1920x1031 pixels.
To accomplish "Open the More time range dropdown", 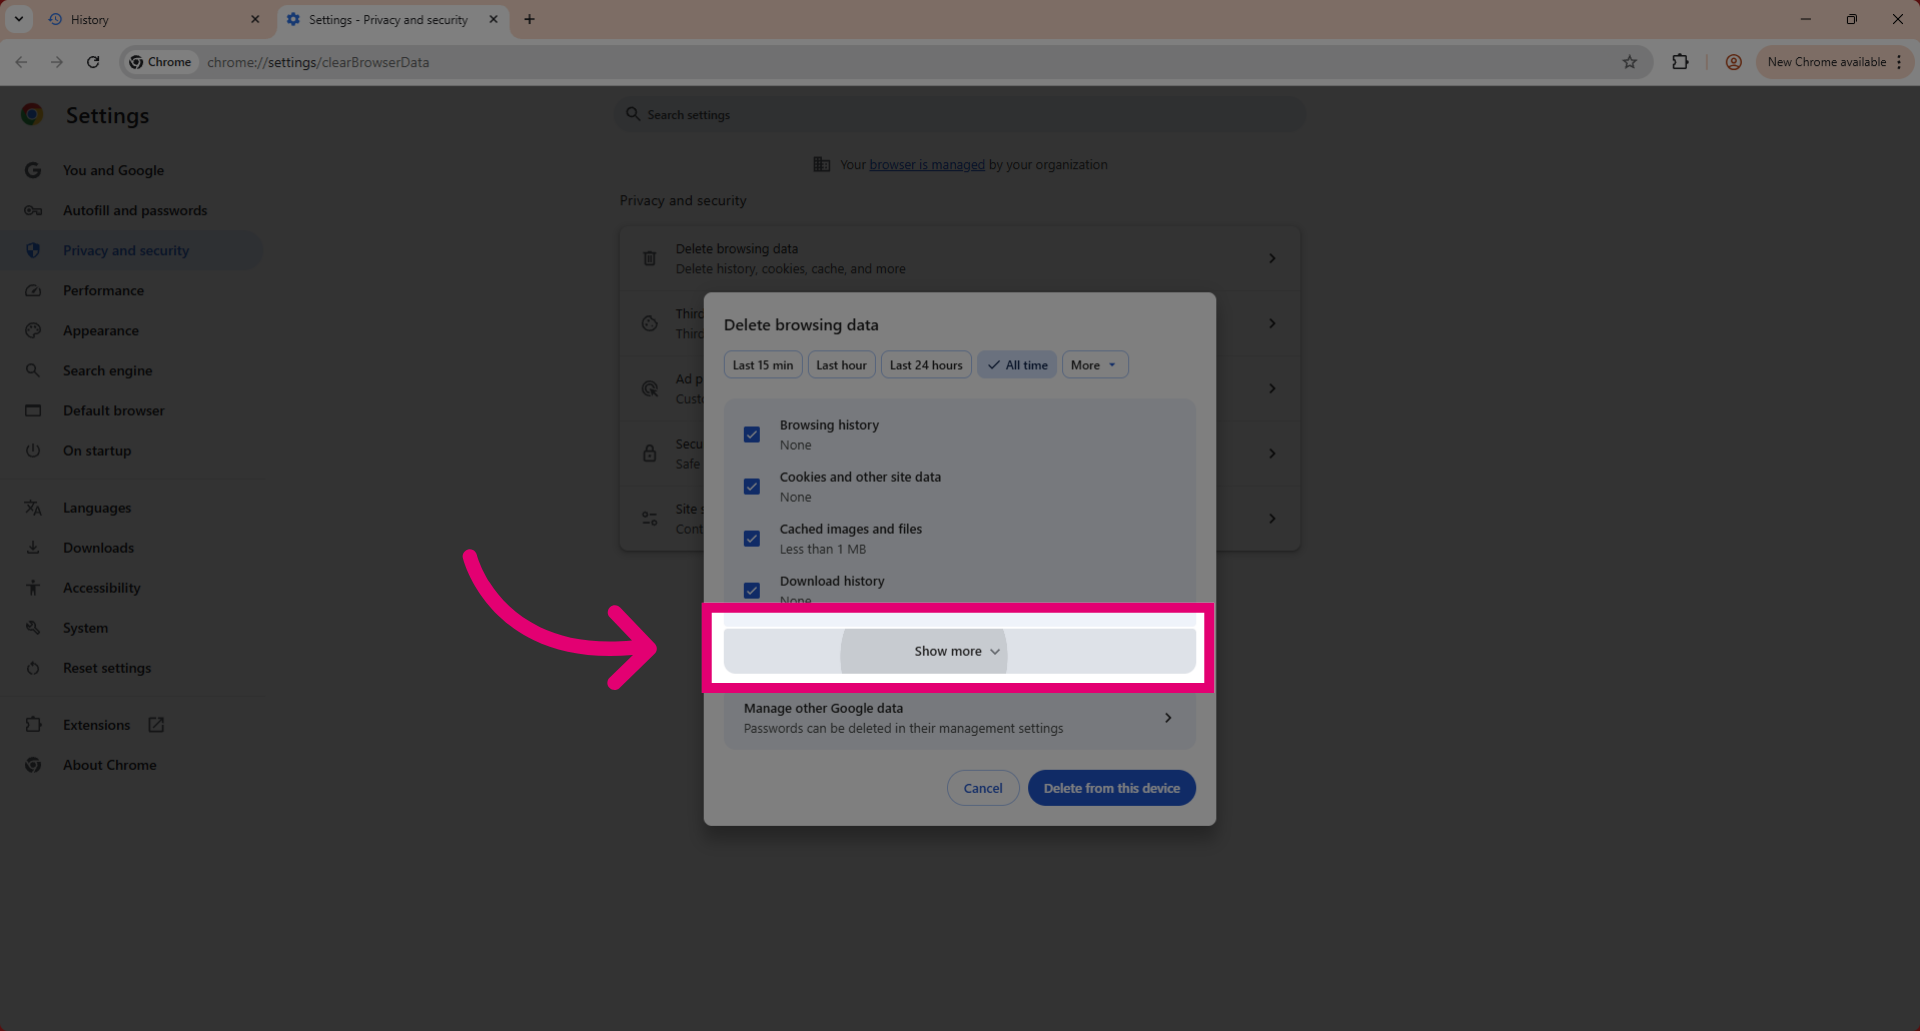I will (x=1095, y=365).
